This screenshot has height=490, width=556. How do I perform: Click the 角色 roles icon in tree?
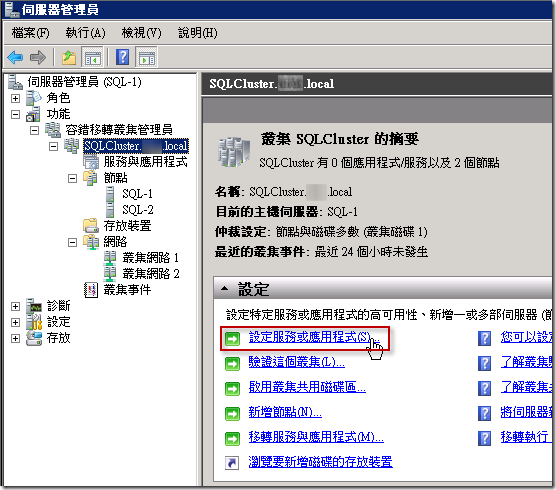[34, 98]
